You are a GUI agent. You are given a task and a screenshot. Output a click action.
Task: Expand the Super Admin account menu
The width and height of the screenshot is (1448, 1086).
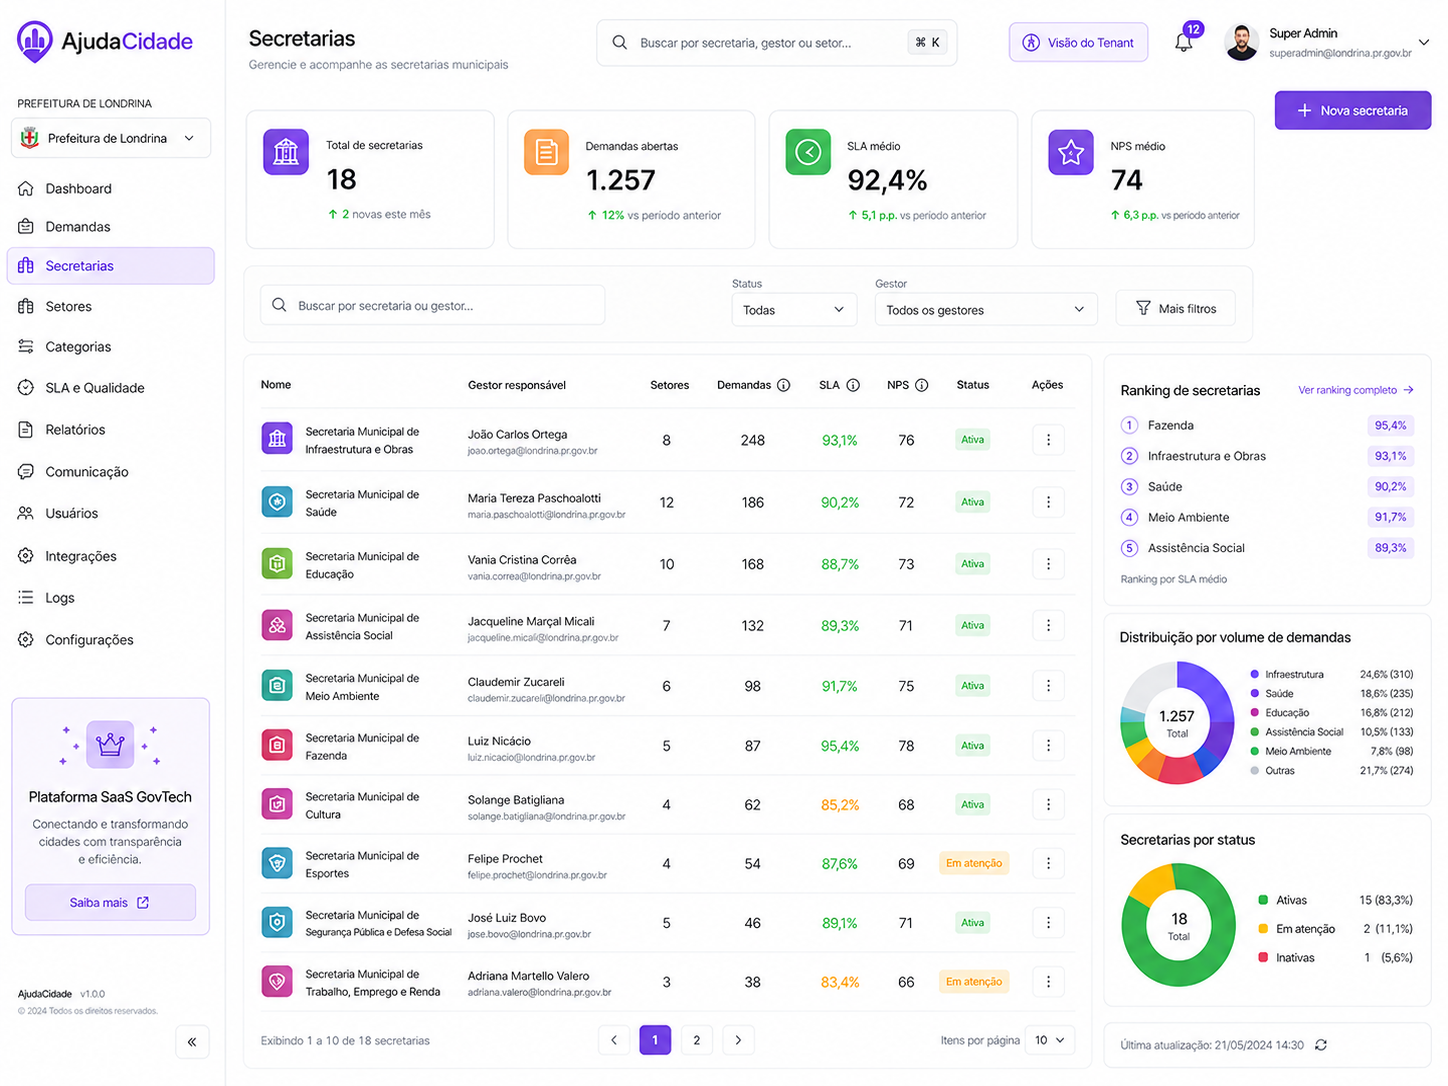click(1424, 42)
